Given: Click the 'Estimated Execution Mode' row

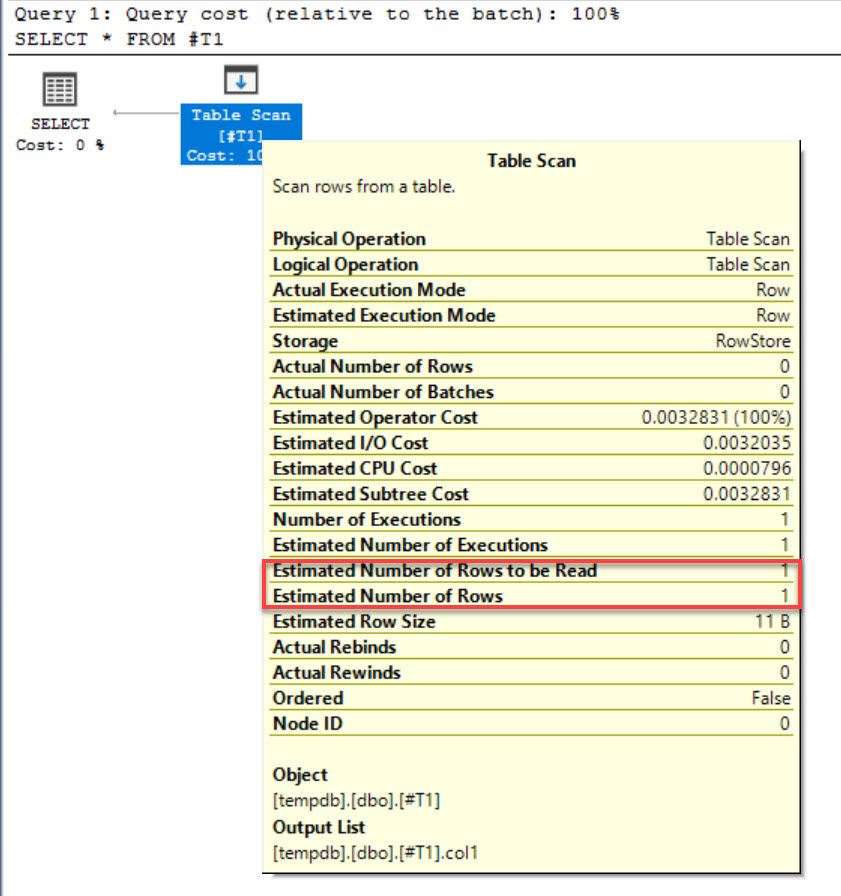Looking at the screenshot, I should coord(531,315).
